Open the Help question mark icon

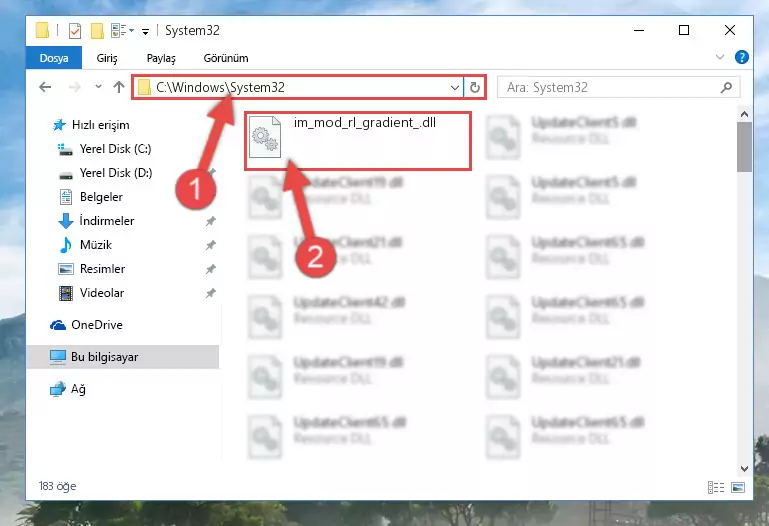[x=741, y=57]
